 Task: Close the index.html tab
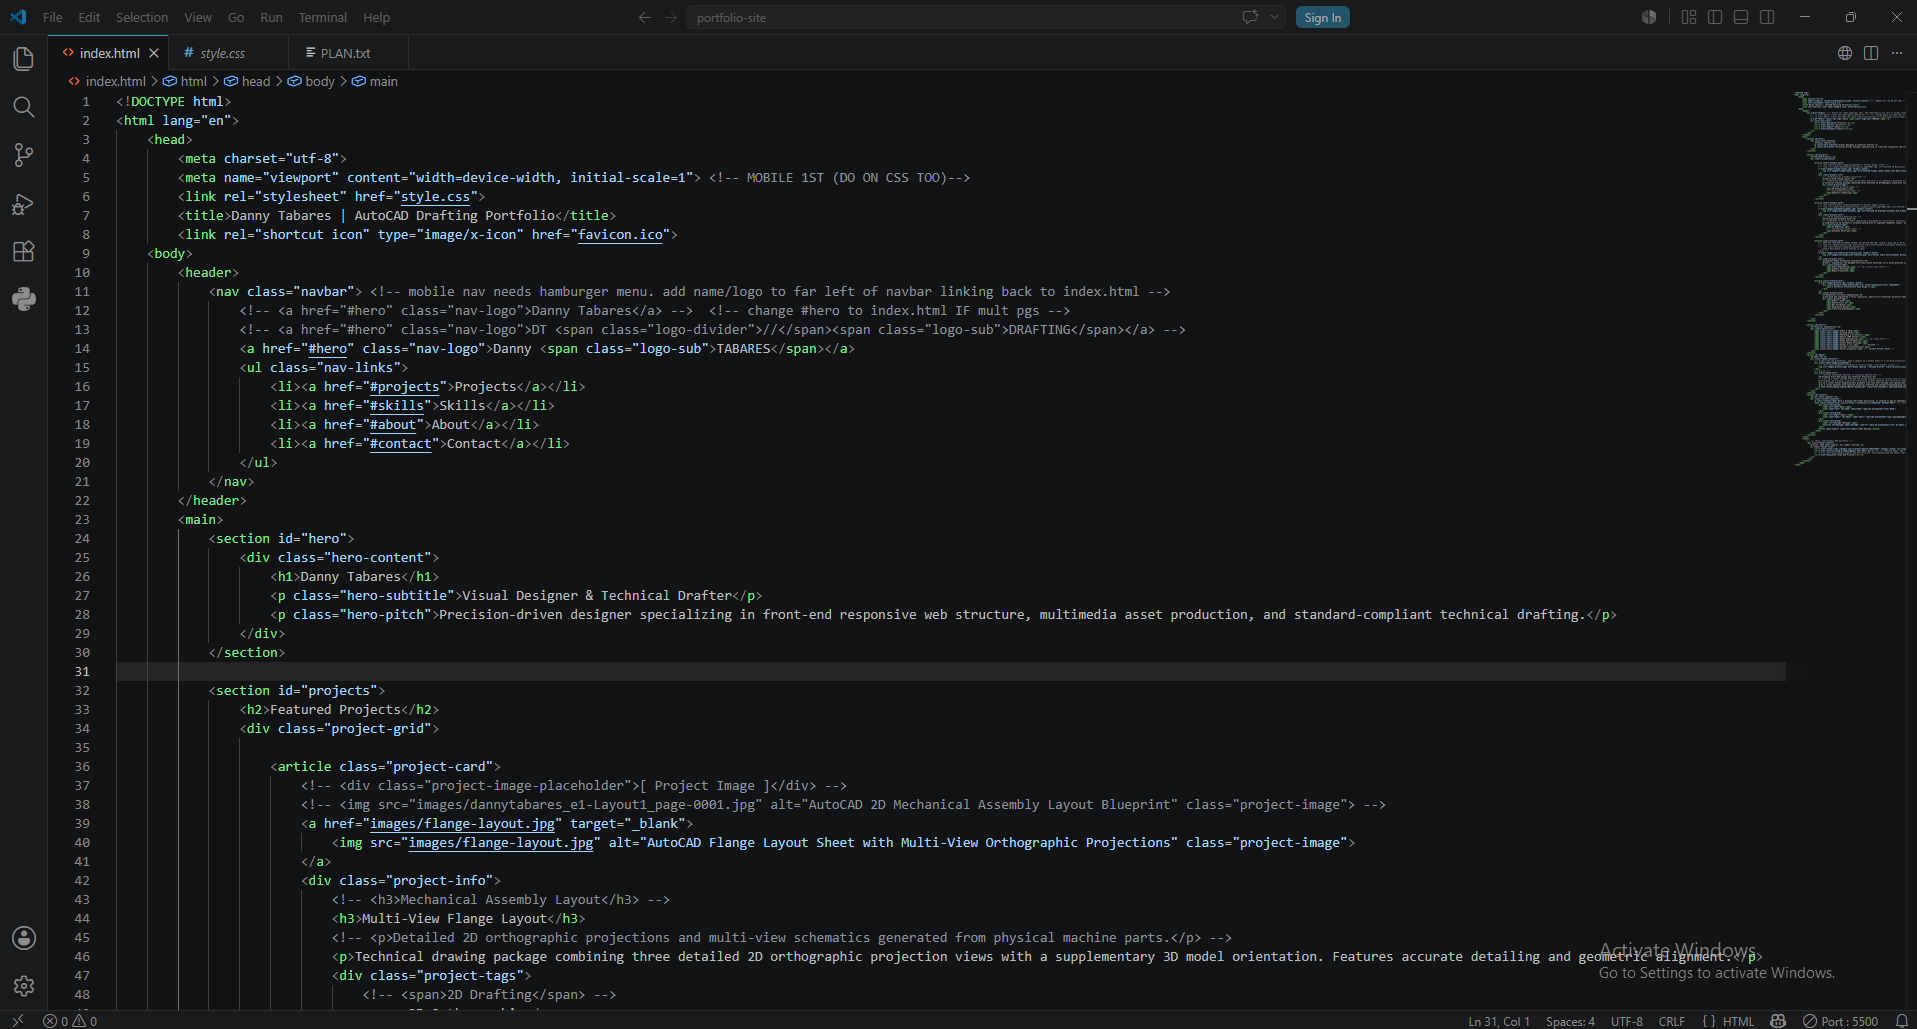click(154, 53)
